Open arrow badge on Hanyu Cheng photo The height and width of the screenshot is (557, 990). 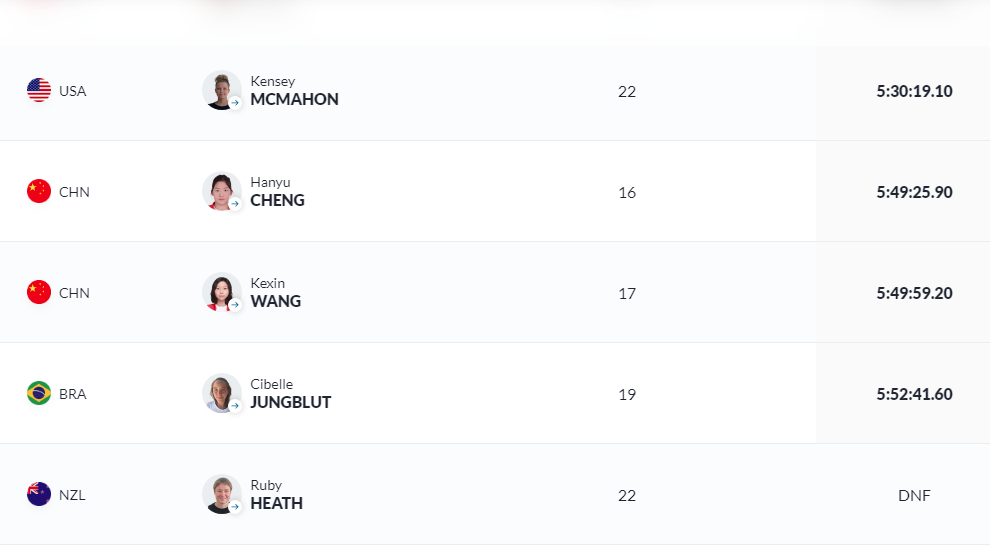coord(235,204)
